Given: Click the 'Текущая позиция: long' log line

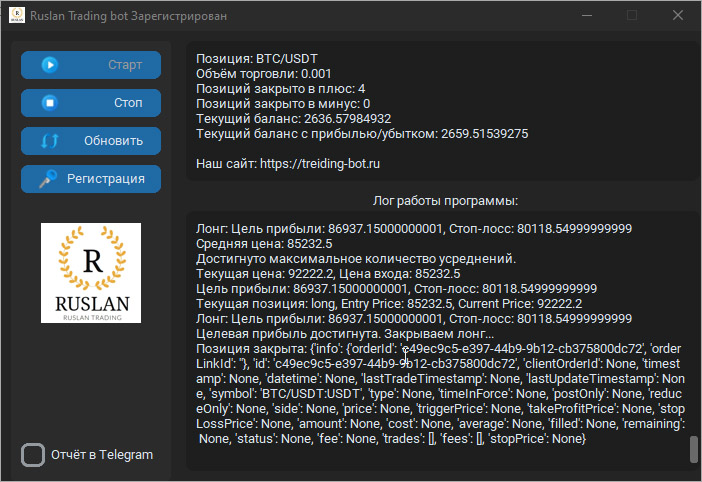Looking at the screenshot, I should [x=389, y=304].
